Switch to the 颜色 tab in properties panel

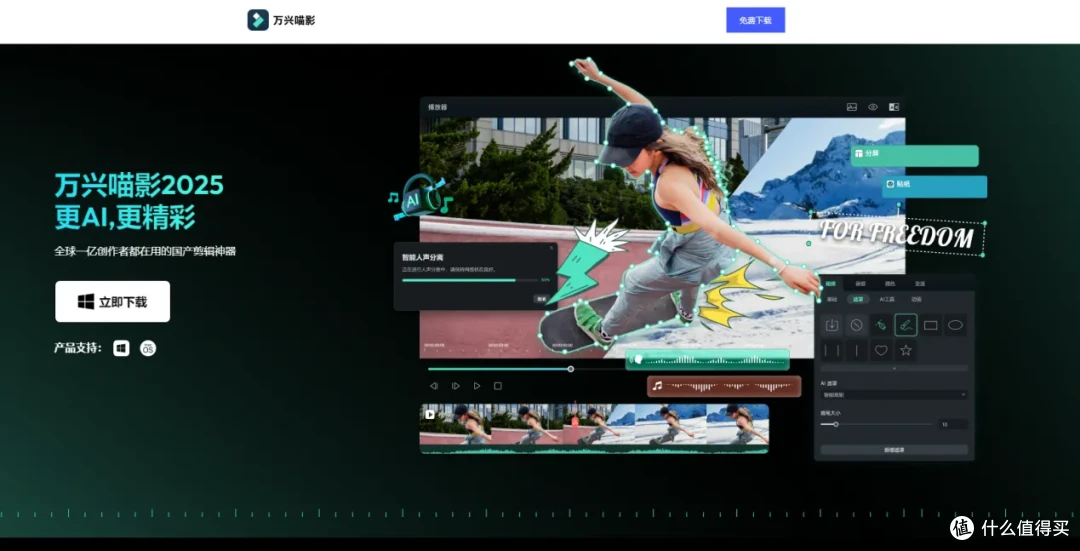pyautogui.click(x=890, y=284)
